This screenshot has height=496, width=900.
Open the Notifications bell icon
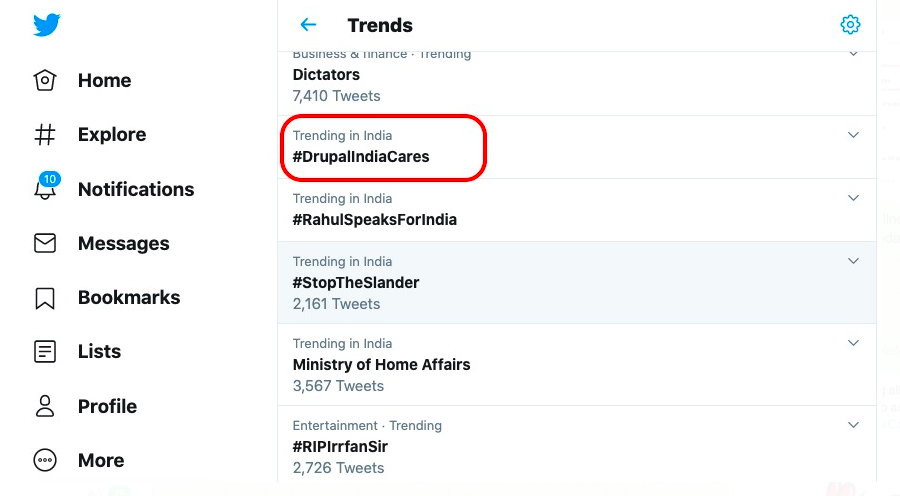point(45,189)
